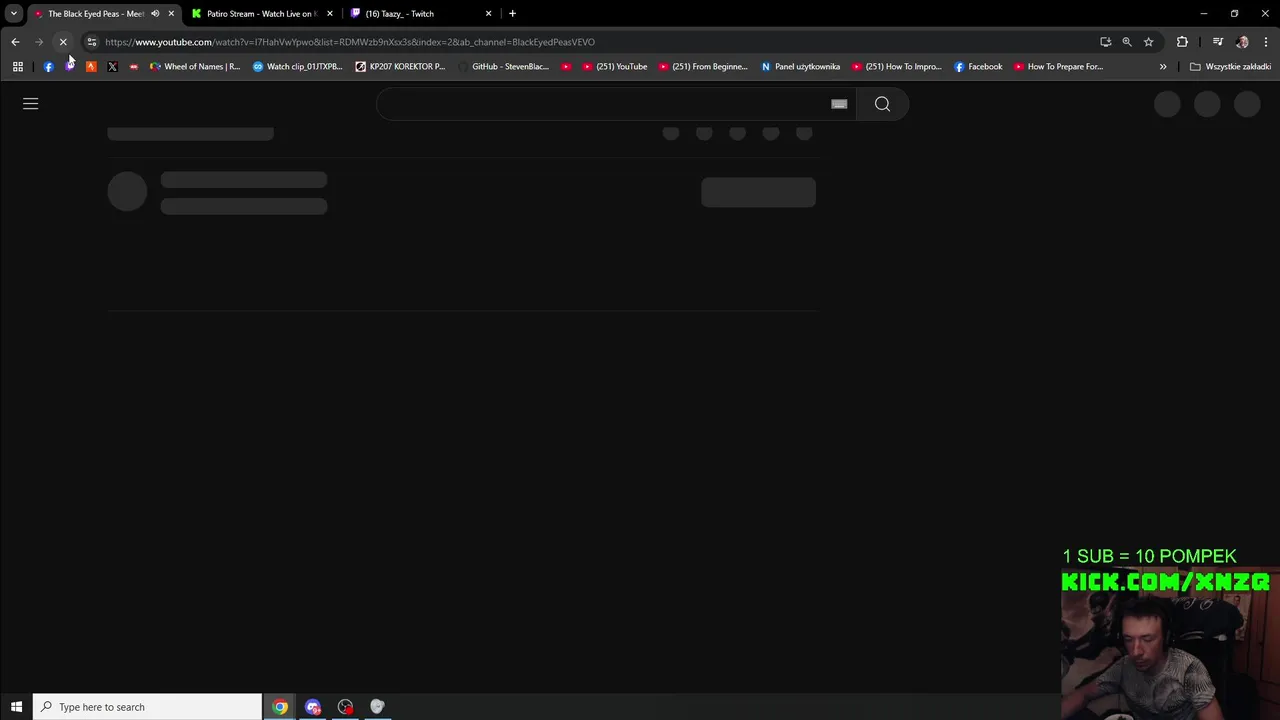This screenshot has width=1280, height=720.
Task: Open the Twitch icon bookmark
Action: pyautogui.click(x=70, y=67)
